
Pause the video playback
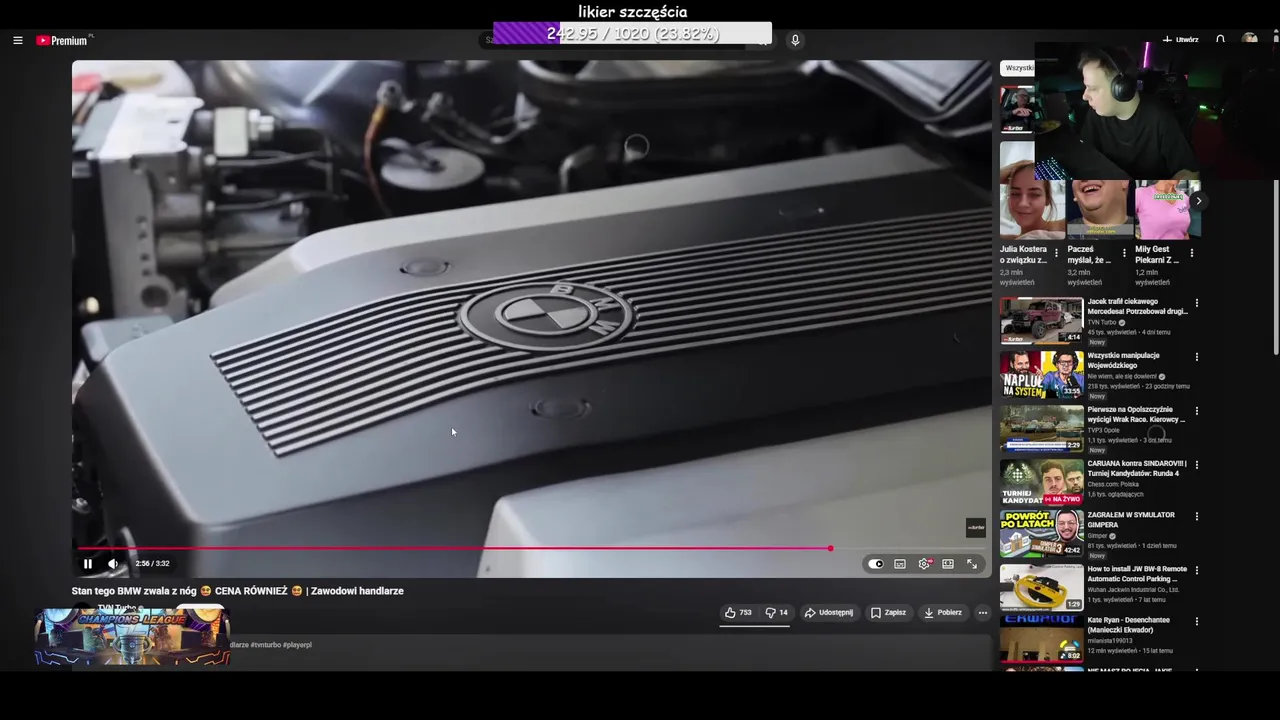[88, 564]
